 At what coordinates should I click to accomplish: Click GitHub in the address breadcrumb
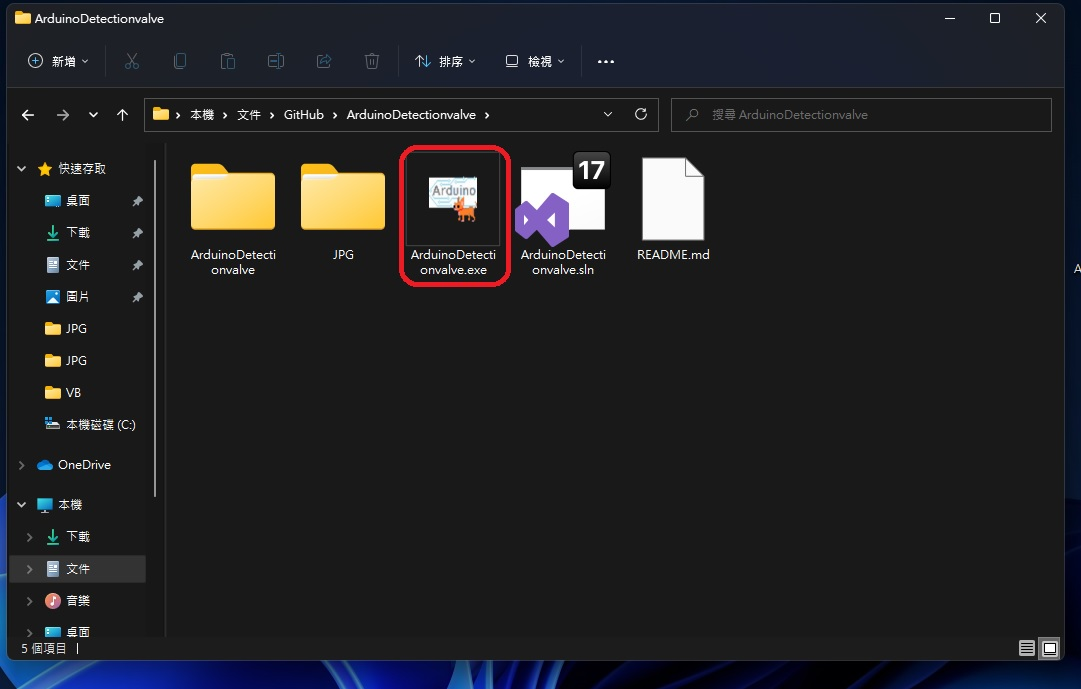pos(303,115)
